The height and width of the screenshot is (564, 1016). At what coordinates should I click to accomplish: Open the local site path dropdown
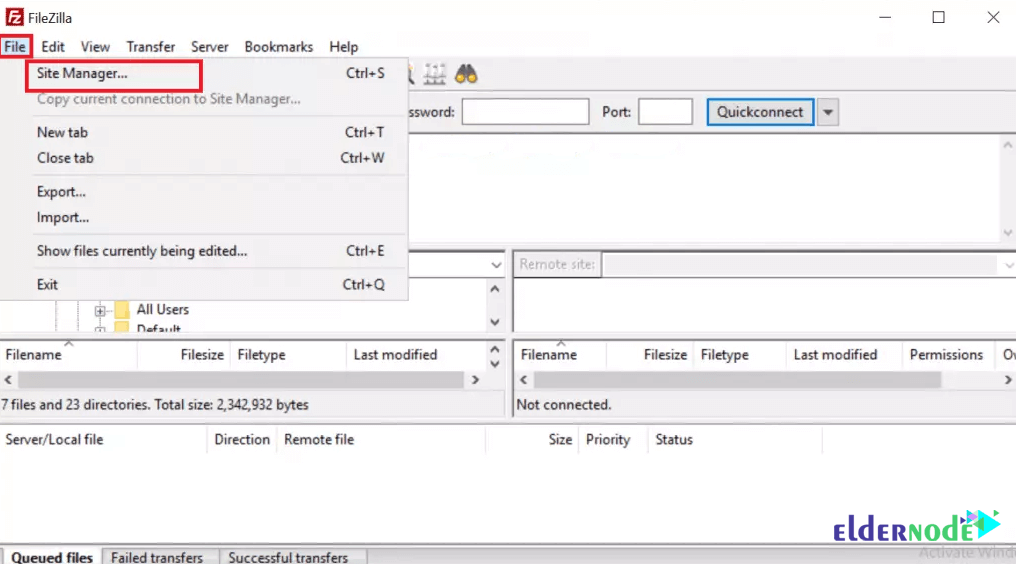pos(496,265)
